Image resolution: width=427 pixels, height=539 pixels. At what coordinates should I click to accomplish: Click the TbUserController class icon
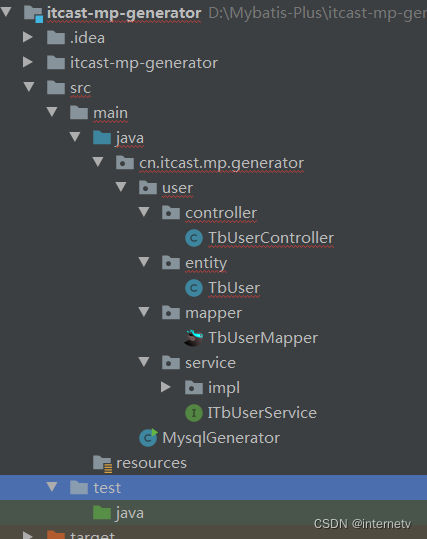pos(194,238)
